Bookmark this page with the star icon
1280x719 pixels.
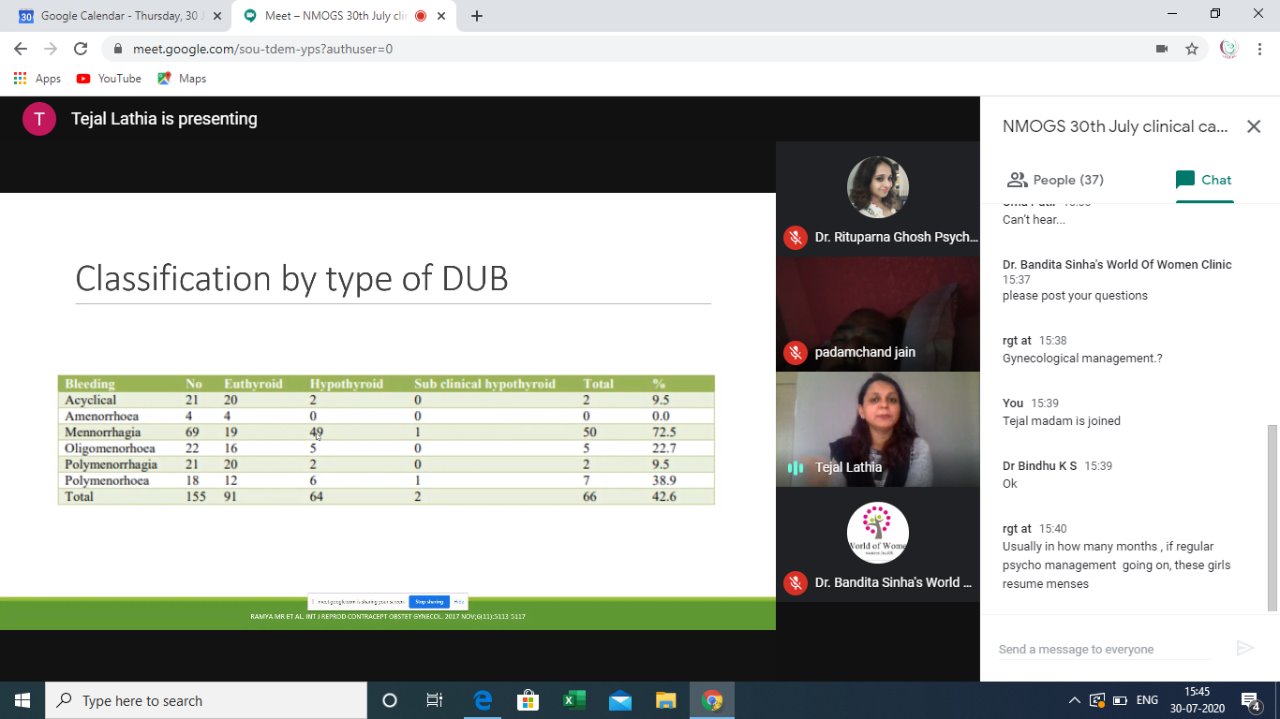coord(1192,48)
